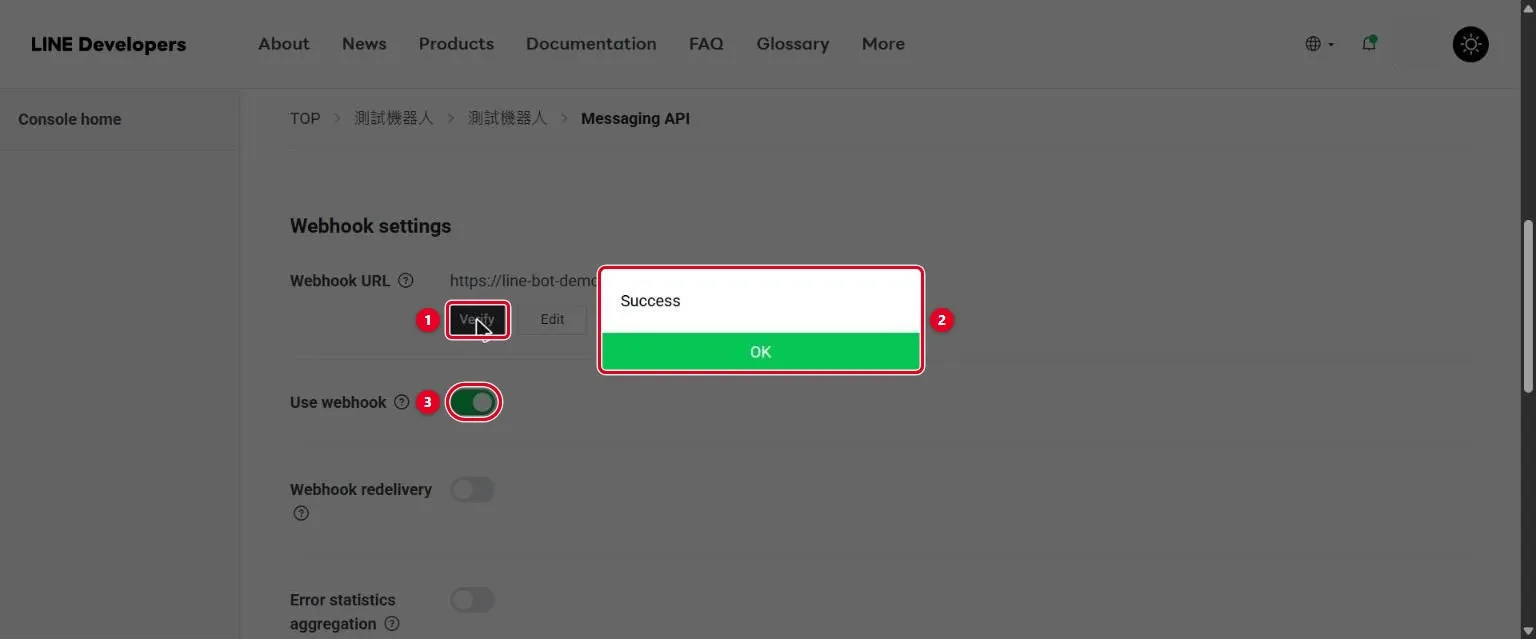This screenshot has width=1536, height=639.
Task: Toggle the light/dark theme sun icon
Action: pyautogui.click(x=1470, y=44)
